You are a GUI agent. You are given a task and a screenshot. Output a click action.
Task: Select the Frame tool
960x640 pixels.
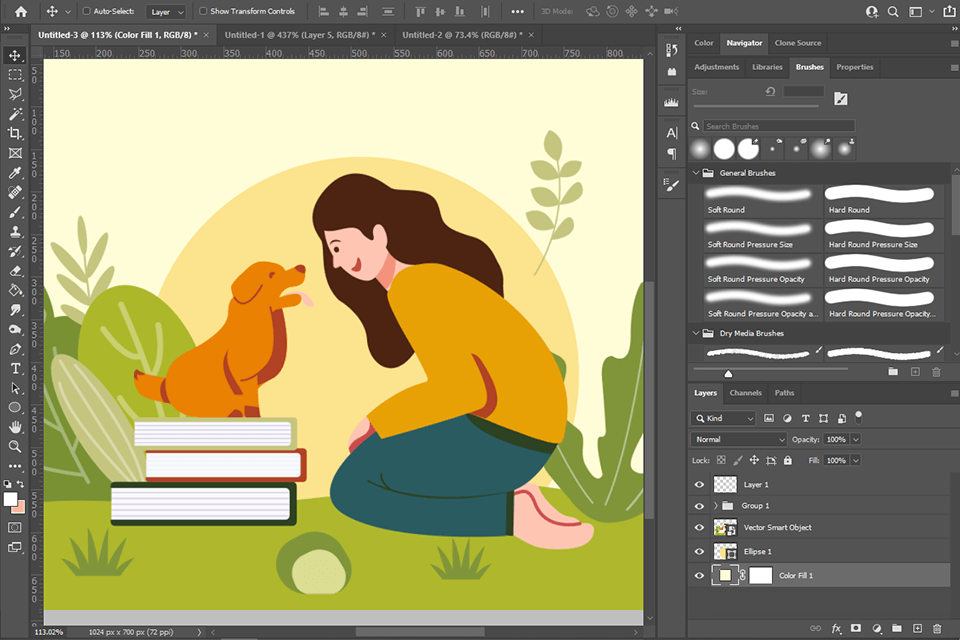15,153
